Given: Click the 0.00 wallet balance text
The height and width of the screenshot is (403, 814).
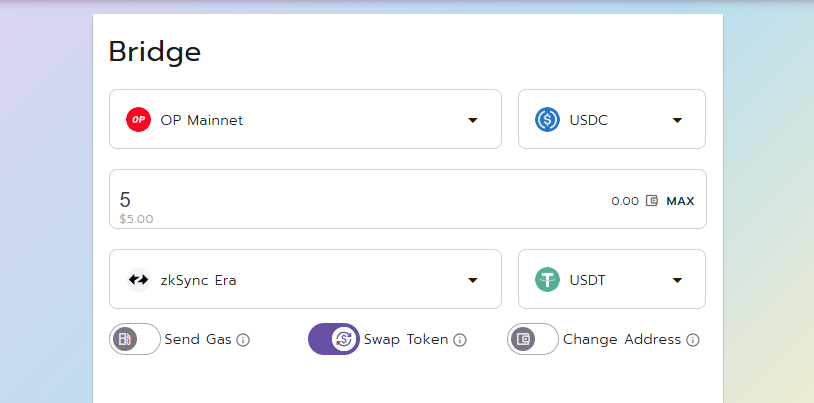Looking at the screenshot, I should click(x=625, y=201).
